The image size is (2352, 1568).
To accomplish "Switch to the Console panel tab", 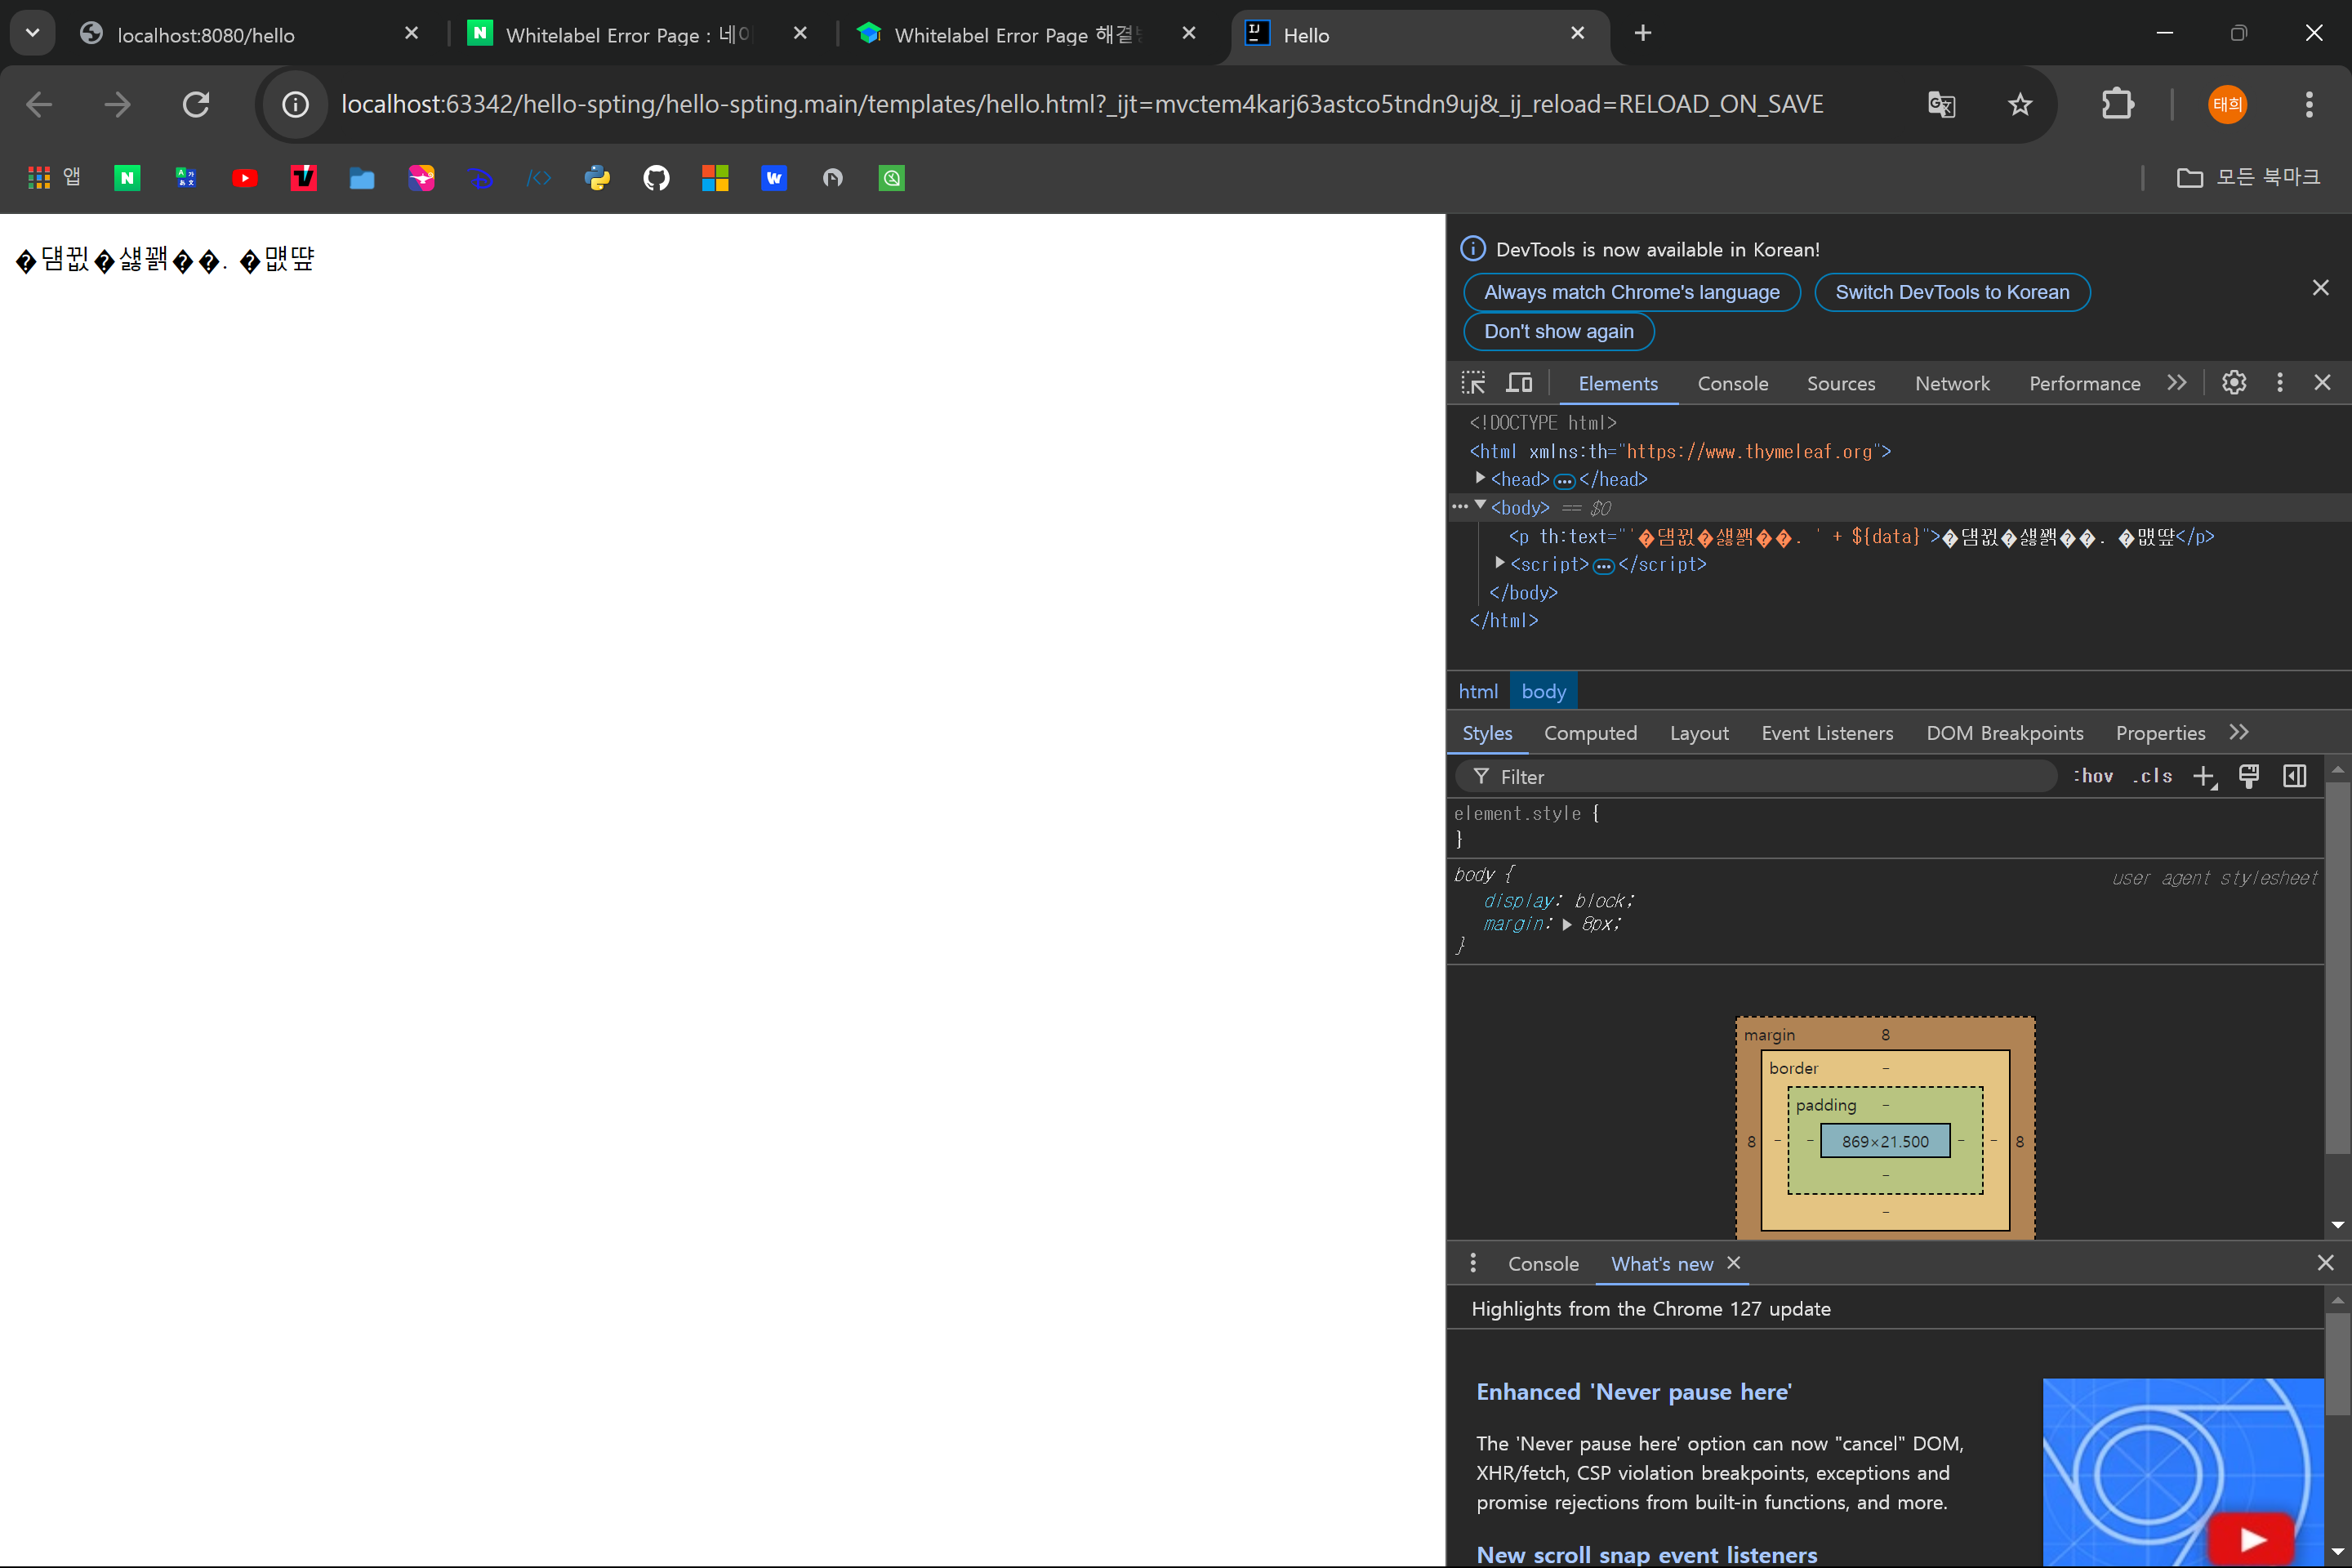I will pos(1733,384).
